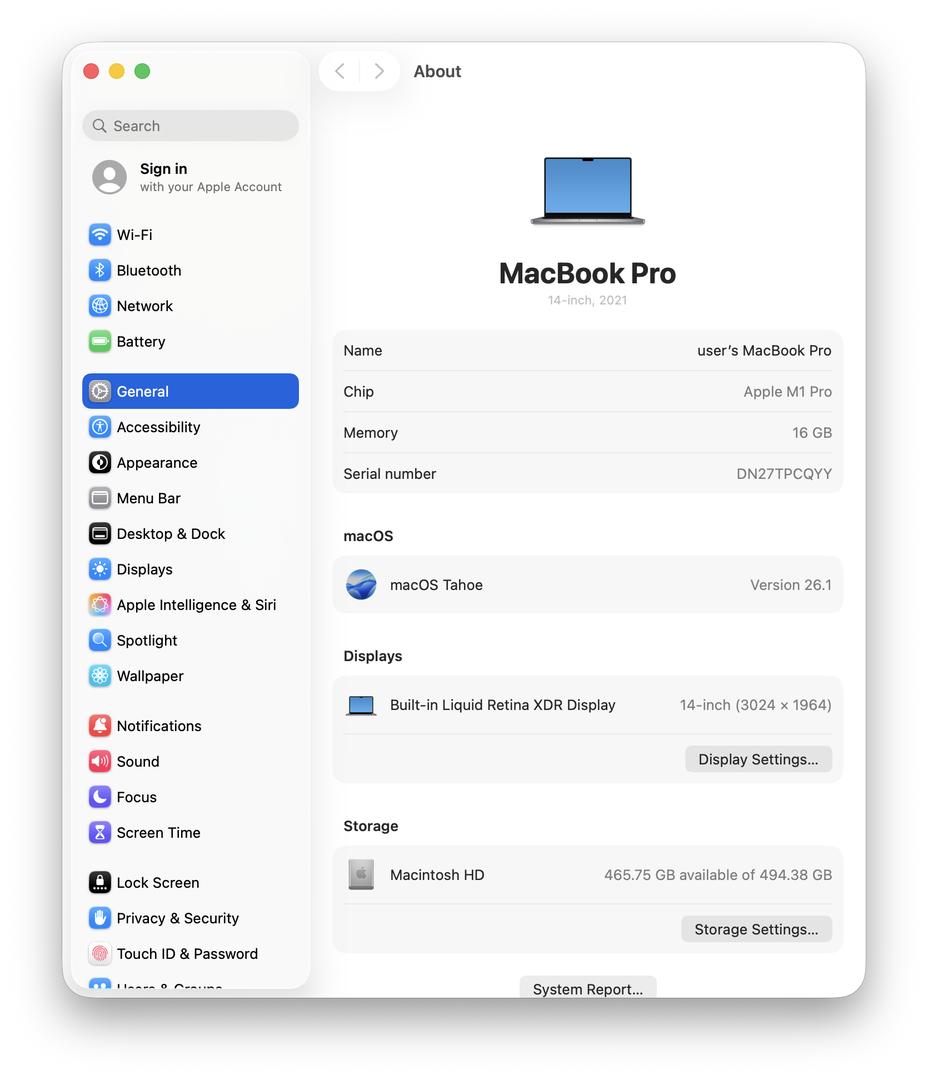The height and width of the screenshot is (1080, 928).
Task: Click the Wi-Fi icon in sidebar
Action: [100, 235]
